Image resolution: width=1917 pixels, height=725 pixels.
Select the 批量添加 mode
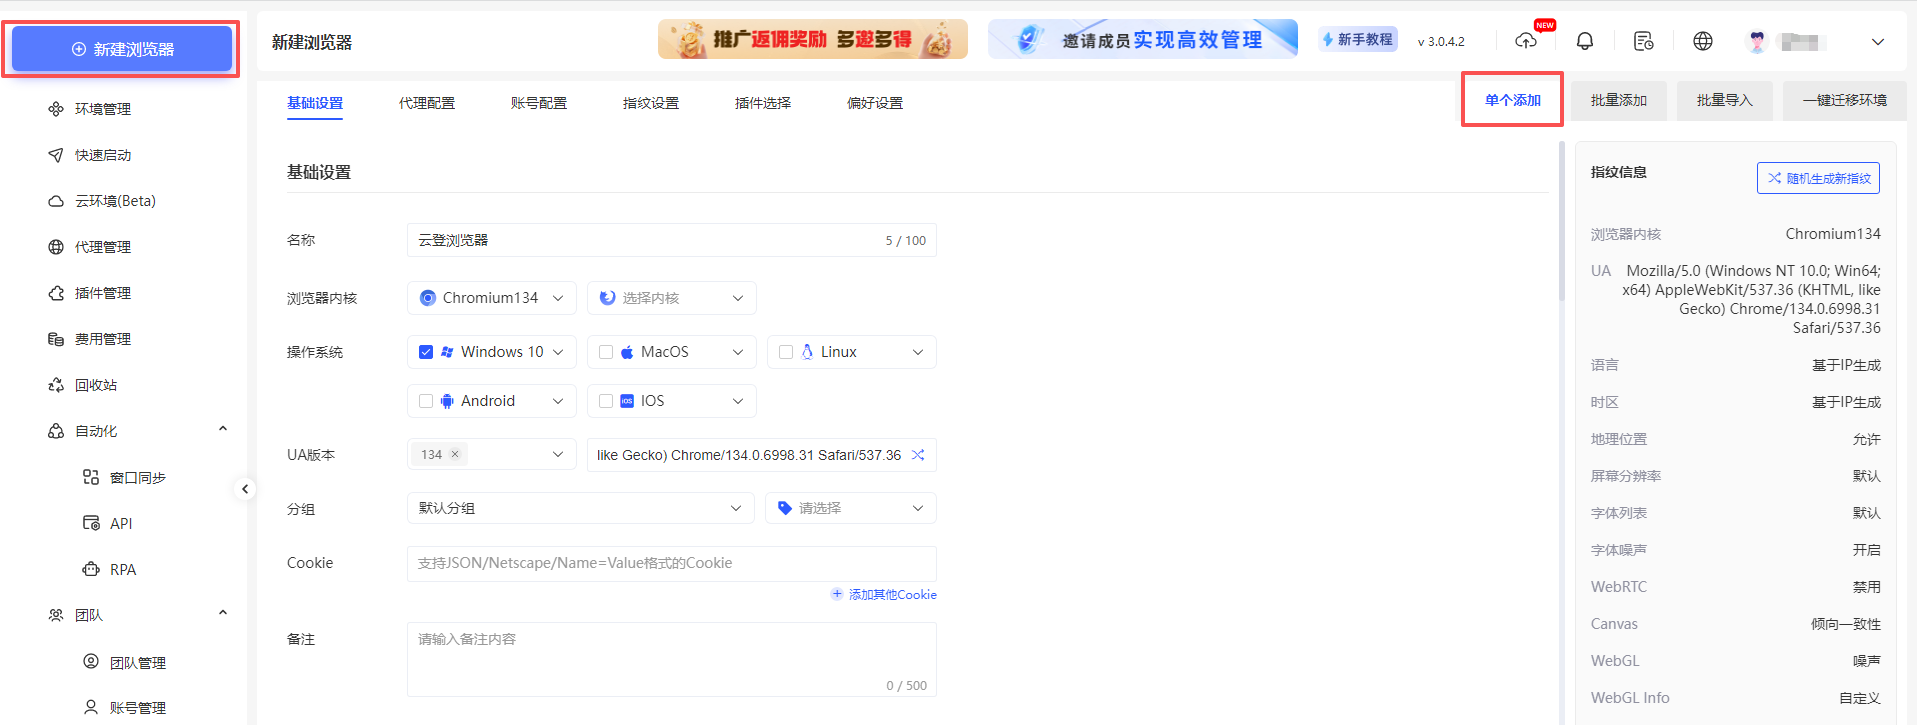tap(1619, 100)
